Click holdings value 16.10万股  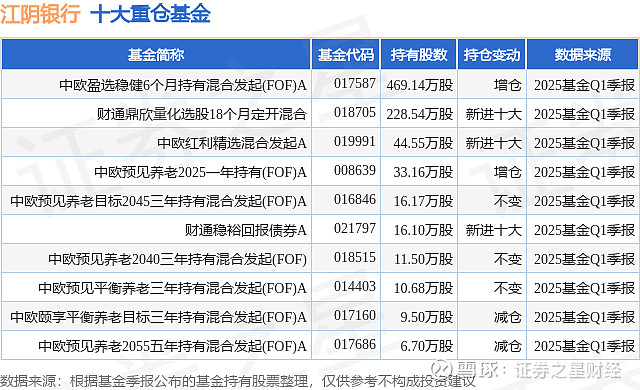click(x=423, y=230)
